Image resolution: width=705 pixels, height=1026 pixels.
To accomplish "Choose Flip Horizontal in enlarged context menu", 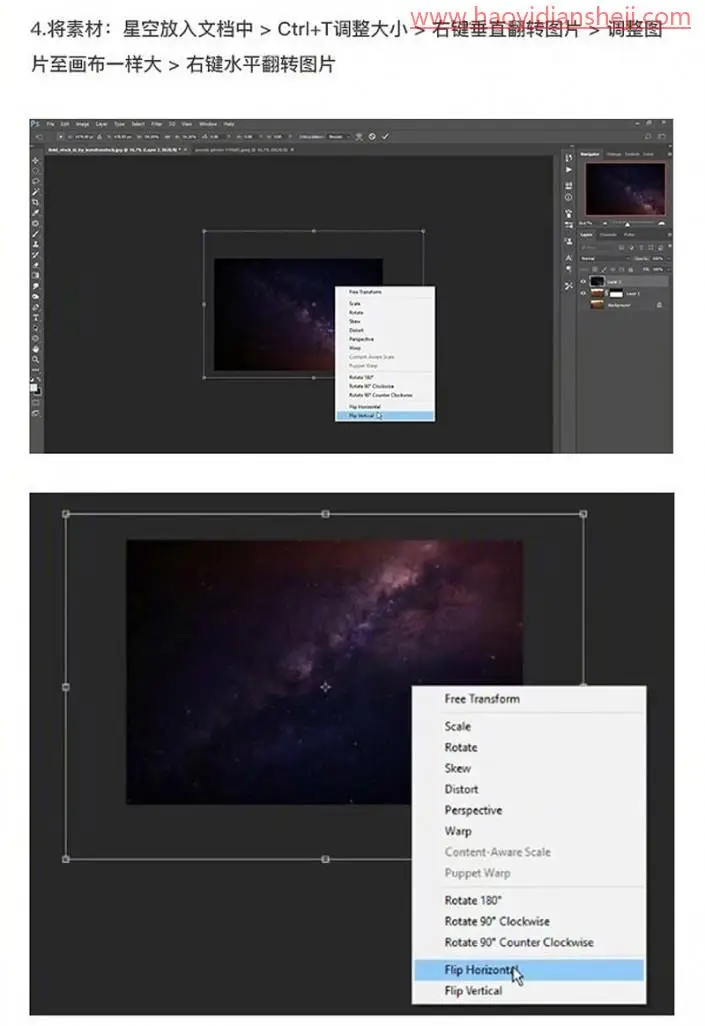I will [x=529, y=970].
